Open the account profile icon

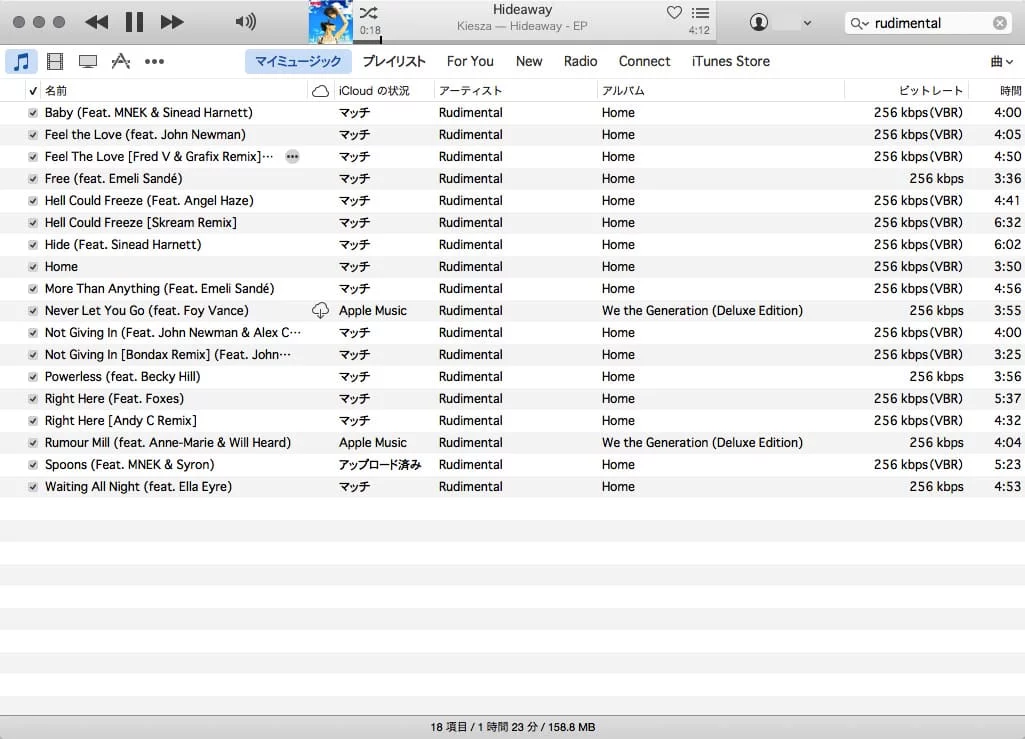(x=758, y=22)
